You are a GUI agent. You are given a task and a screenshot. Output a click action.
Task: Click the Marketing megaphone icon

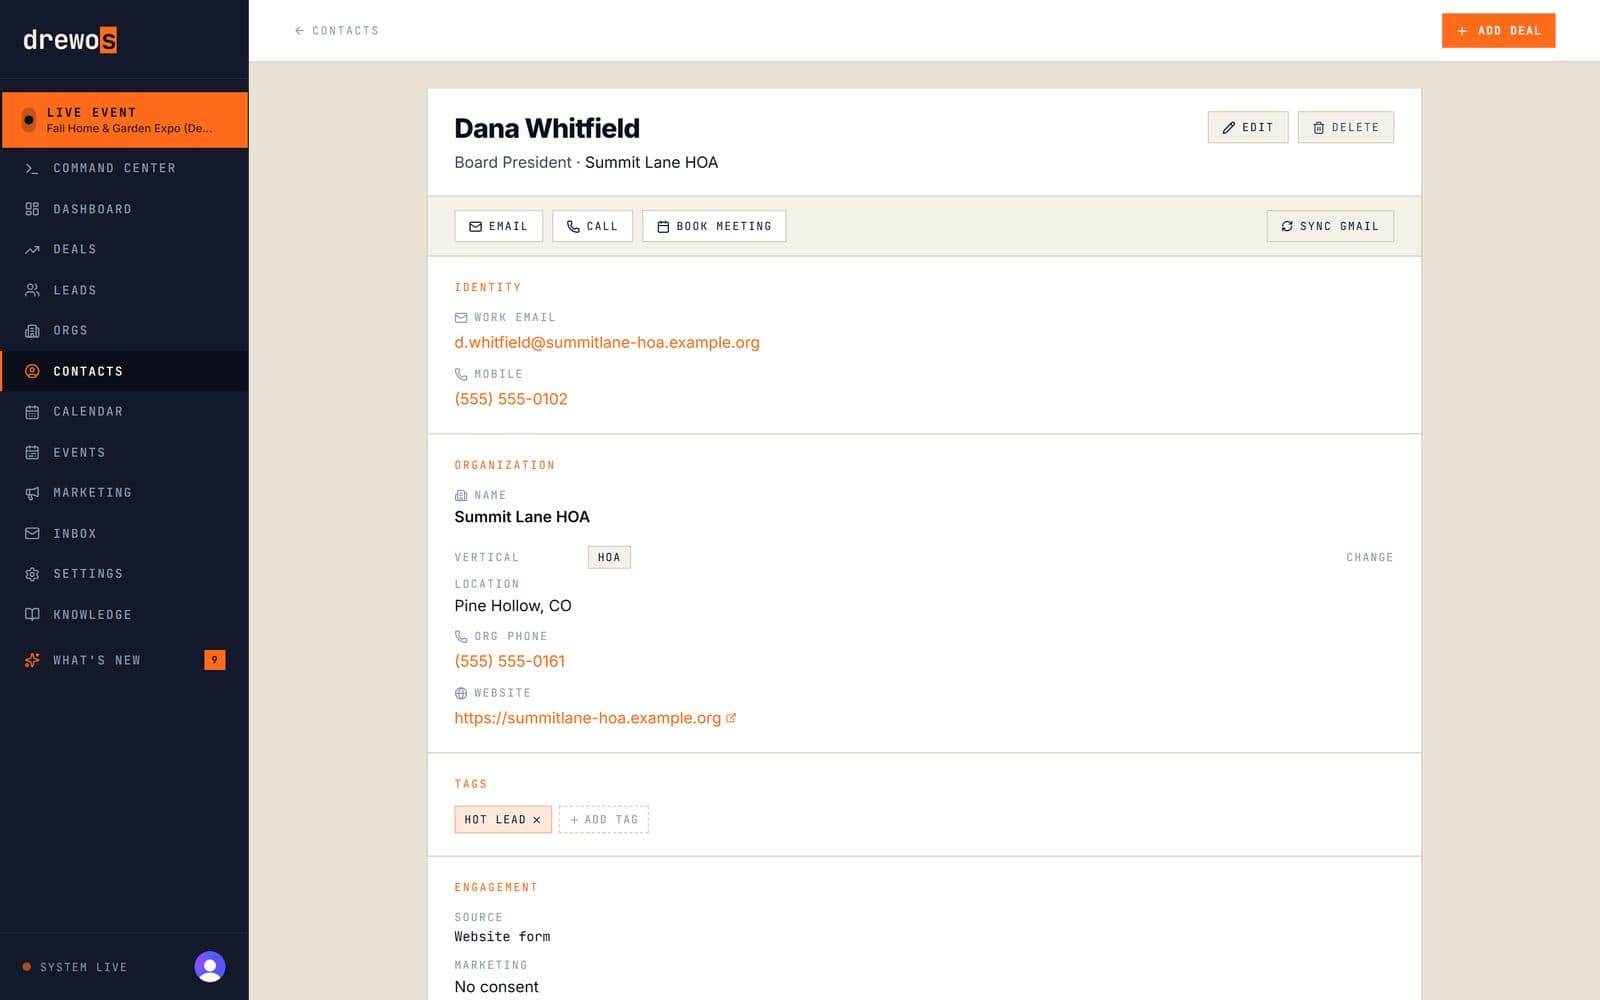[x=32, y=493]
